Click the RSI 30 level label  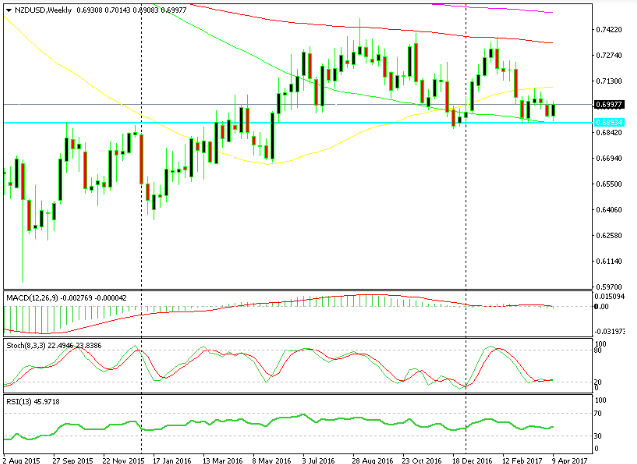coord(599,436)
